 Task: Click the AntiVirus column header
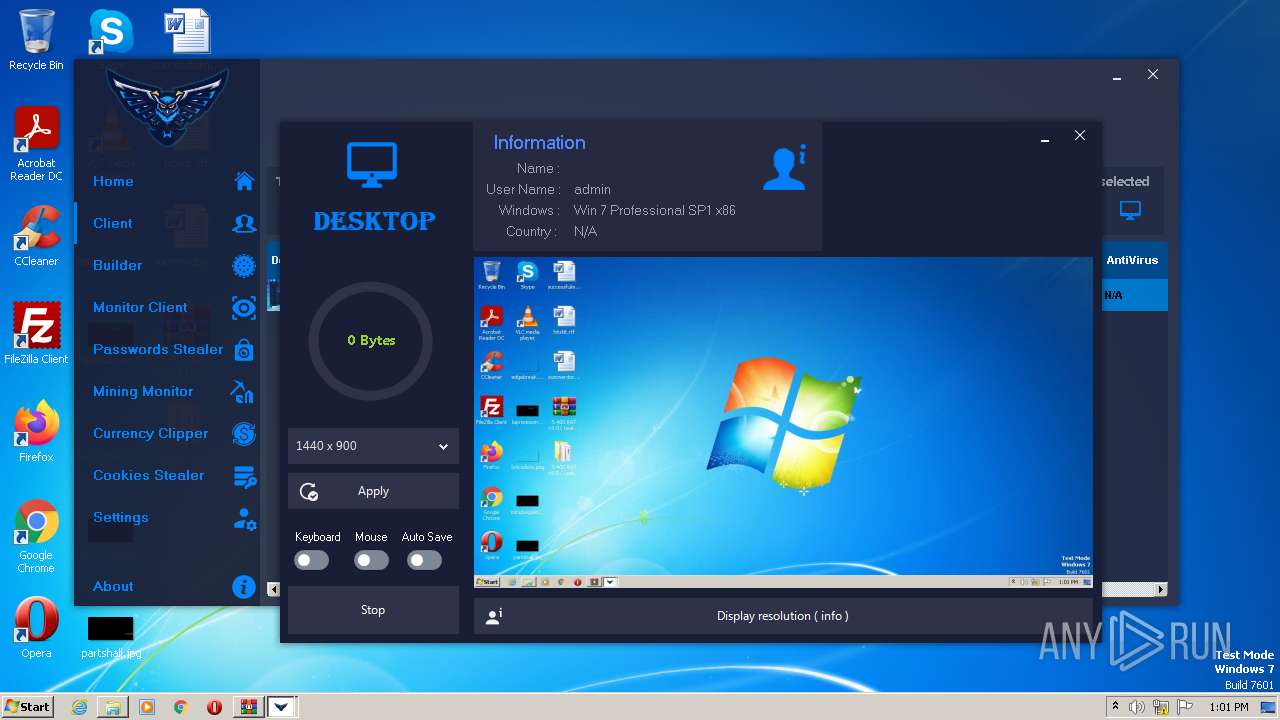pos(1132,260)
